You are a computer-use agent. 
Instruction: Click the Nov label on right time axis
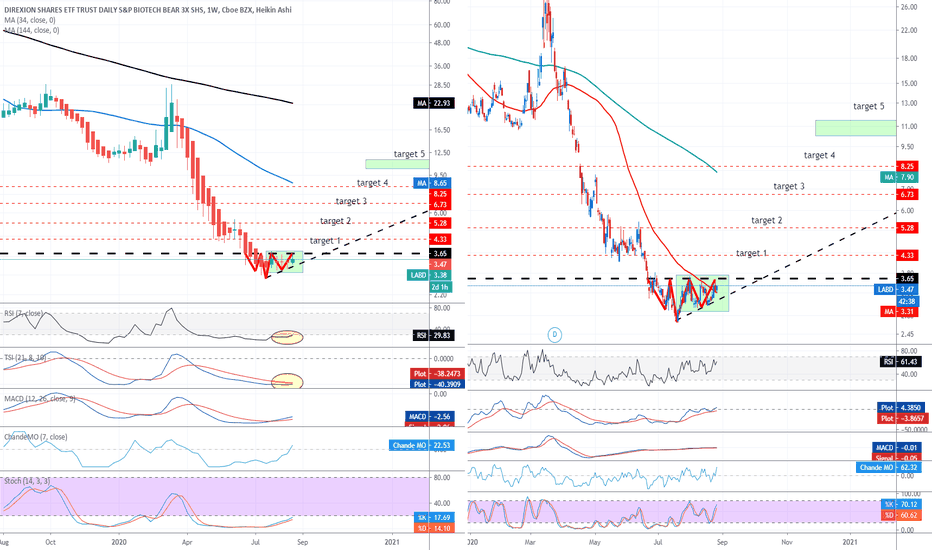point(787,542)
